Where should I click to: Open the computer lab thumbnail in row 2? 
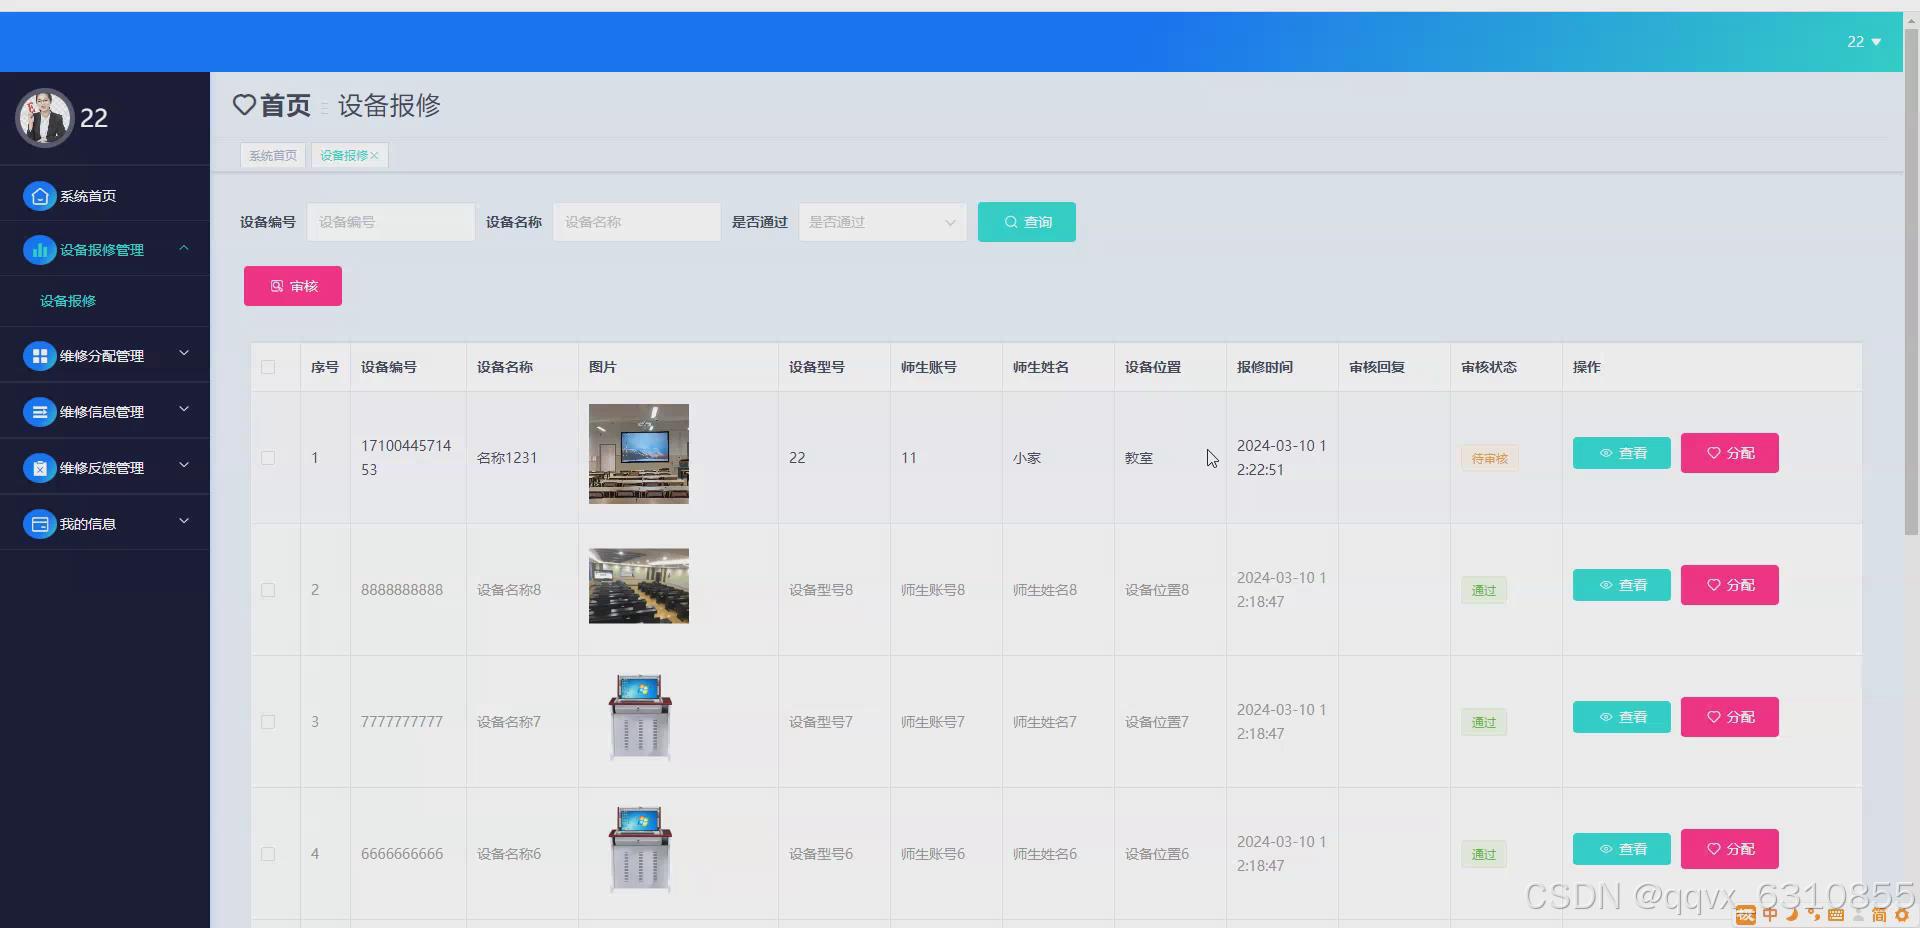(x=639, y=586)
